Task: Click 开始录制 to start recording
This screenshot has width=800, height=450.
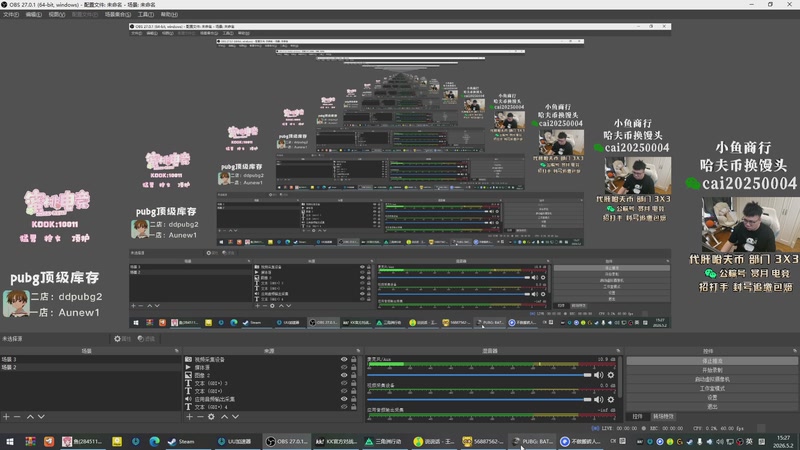Action: click(x=712, y=370)
